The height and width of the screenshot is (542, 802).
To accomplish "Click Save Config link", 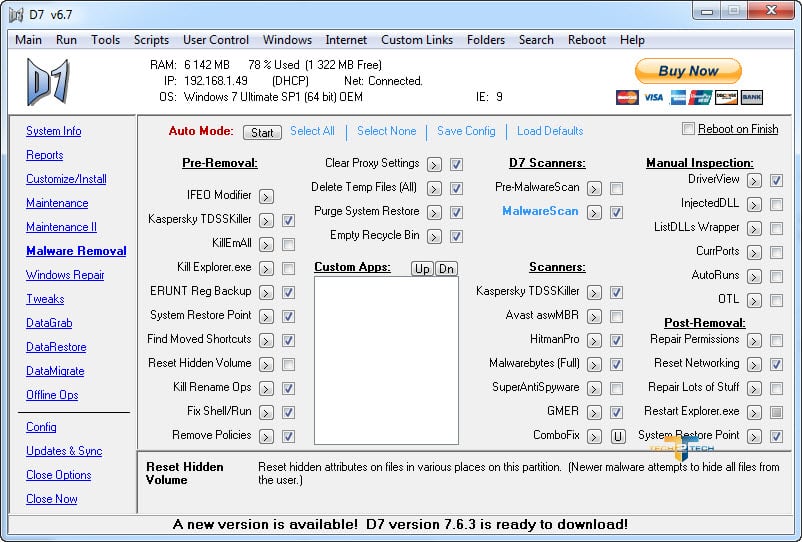I will tap(466, 131).
